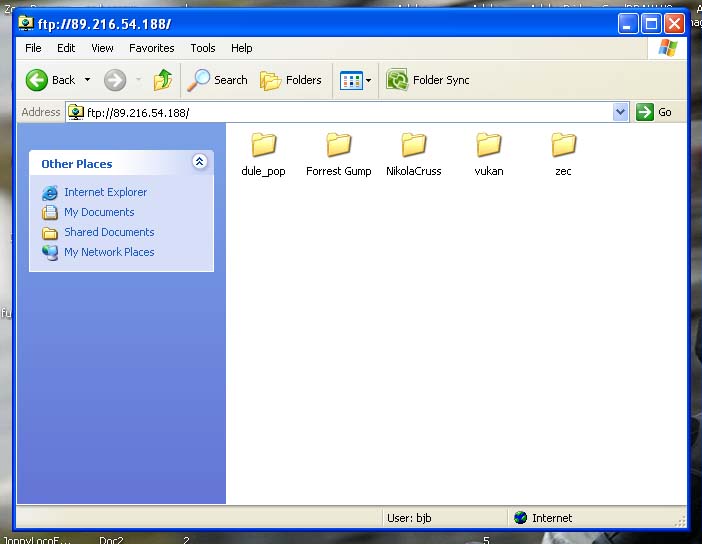This screenshot has width=702, height=544.
Task: Minimize the FTP window
Action: point(628,24)
